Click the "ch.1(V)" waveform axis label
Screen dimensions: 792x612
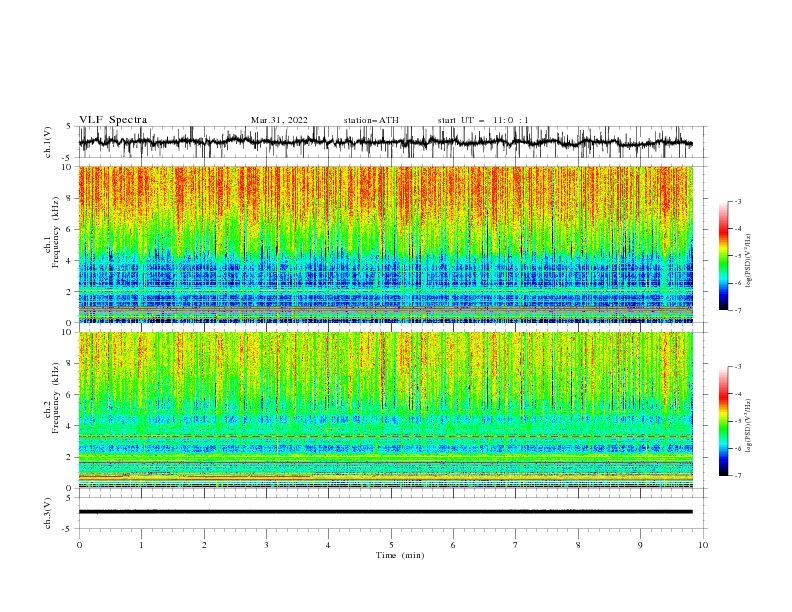(x=48, y=142)
